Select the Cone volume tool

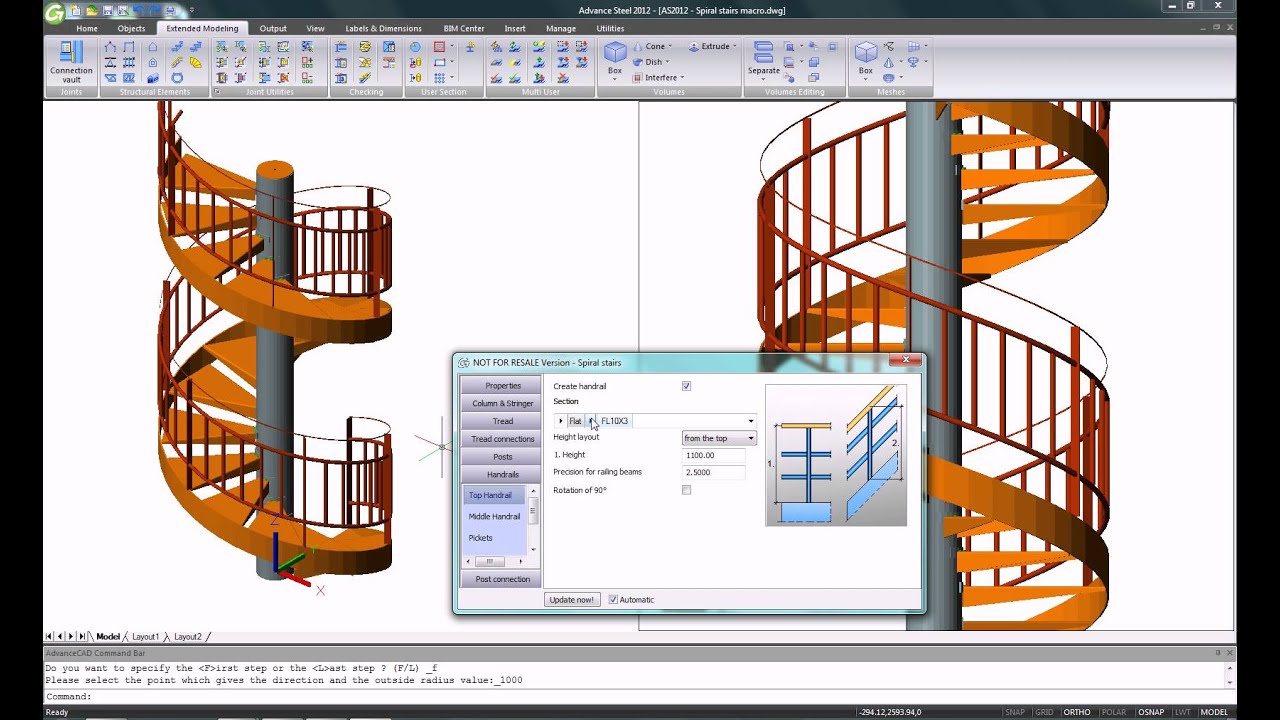point(651,46)
